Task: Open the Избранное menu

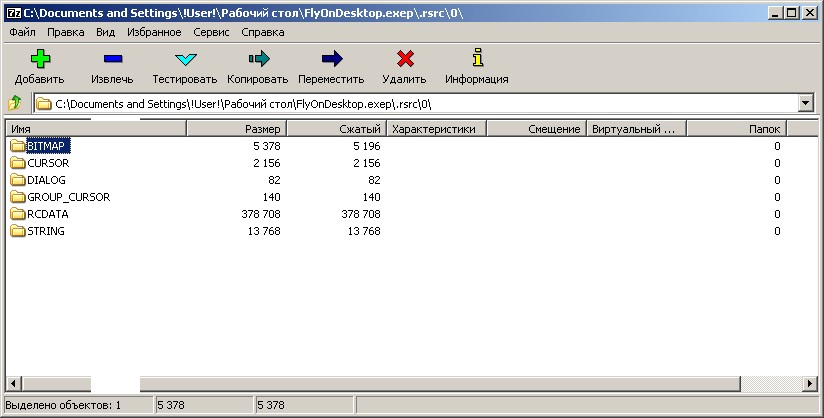Action: [154, 32]
